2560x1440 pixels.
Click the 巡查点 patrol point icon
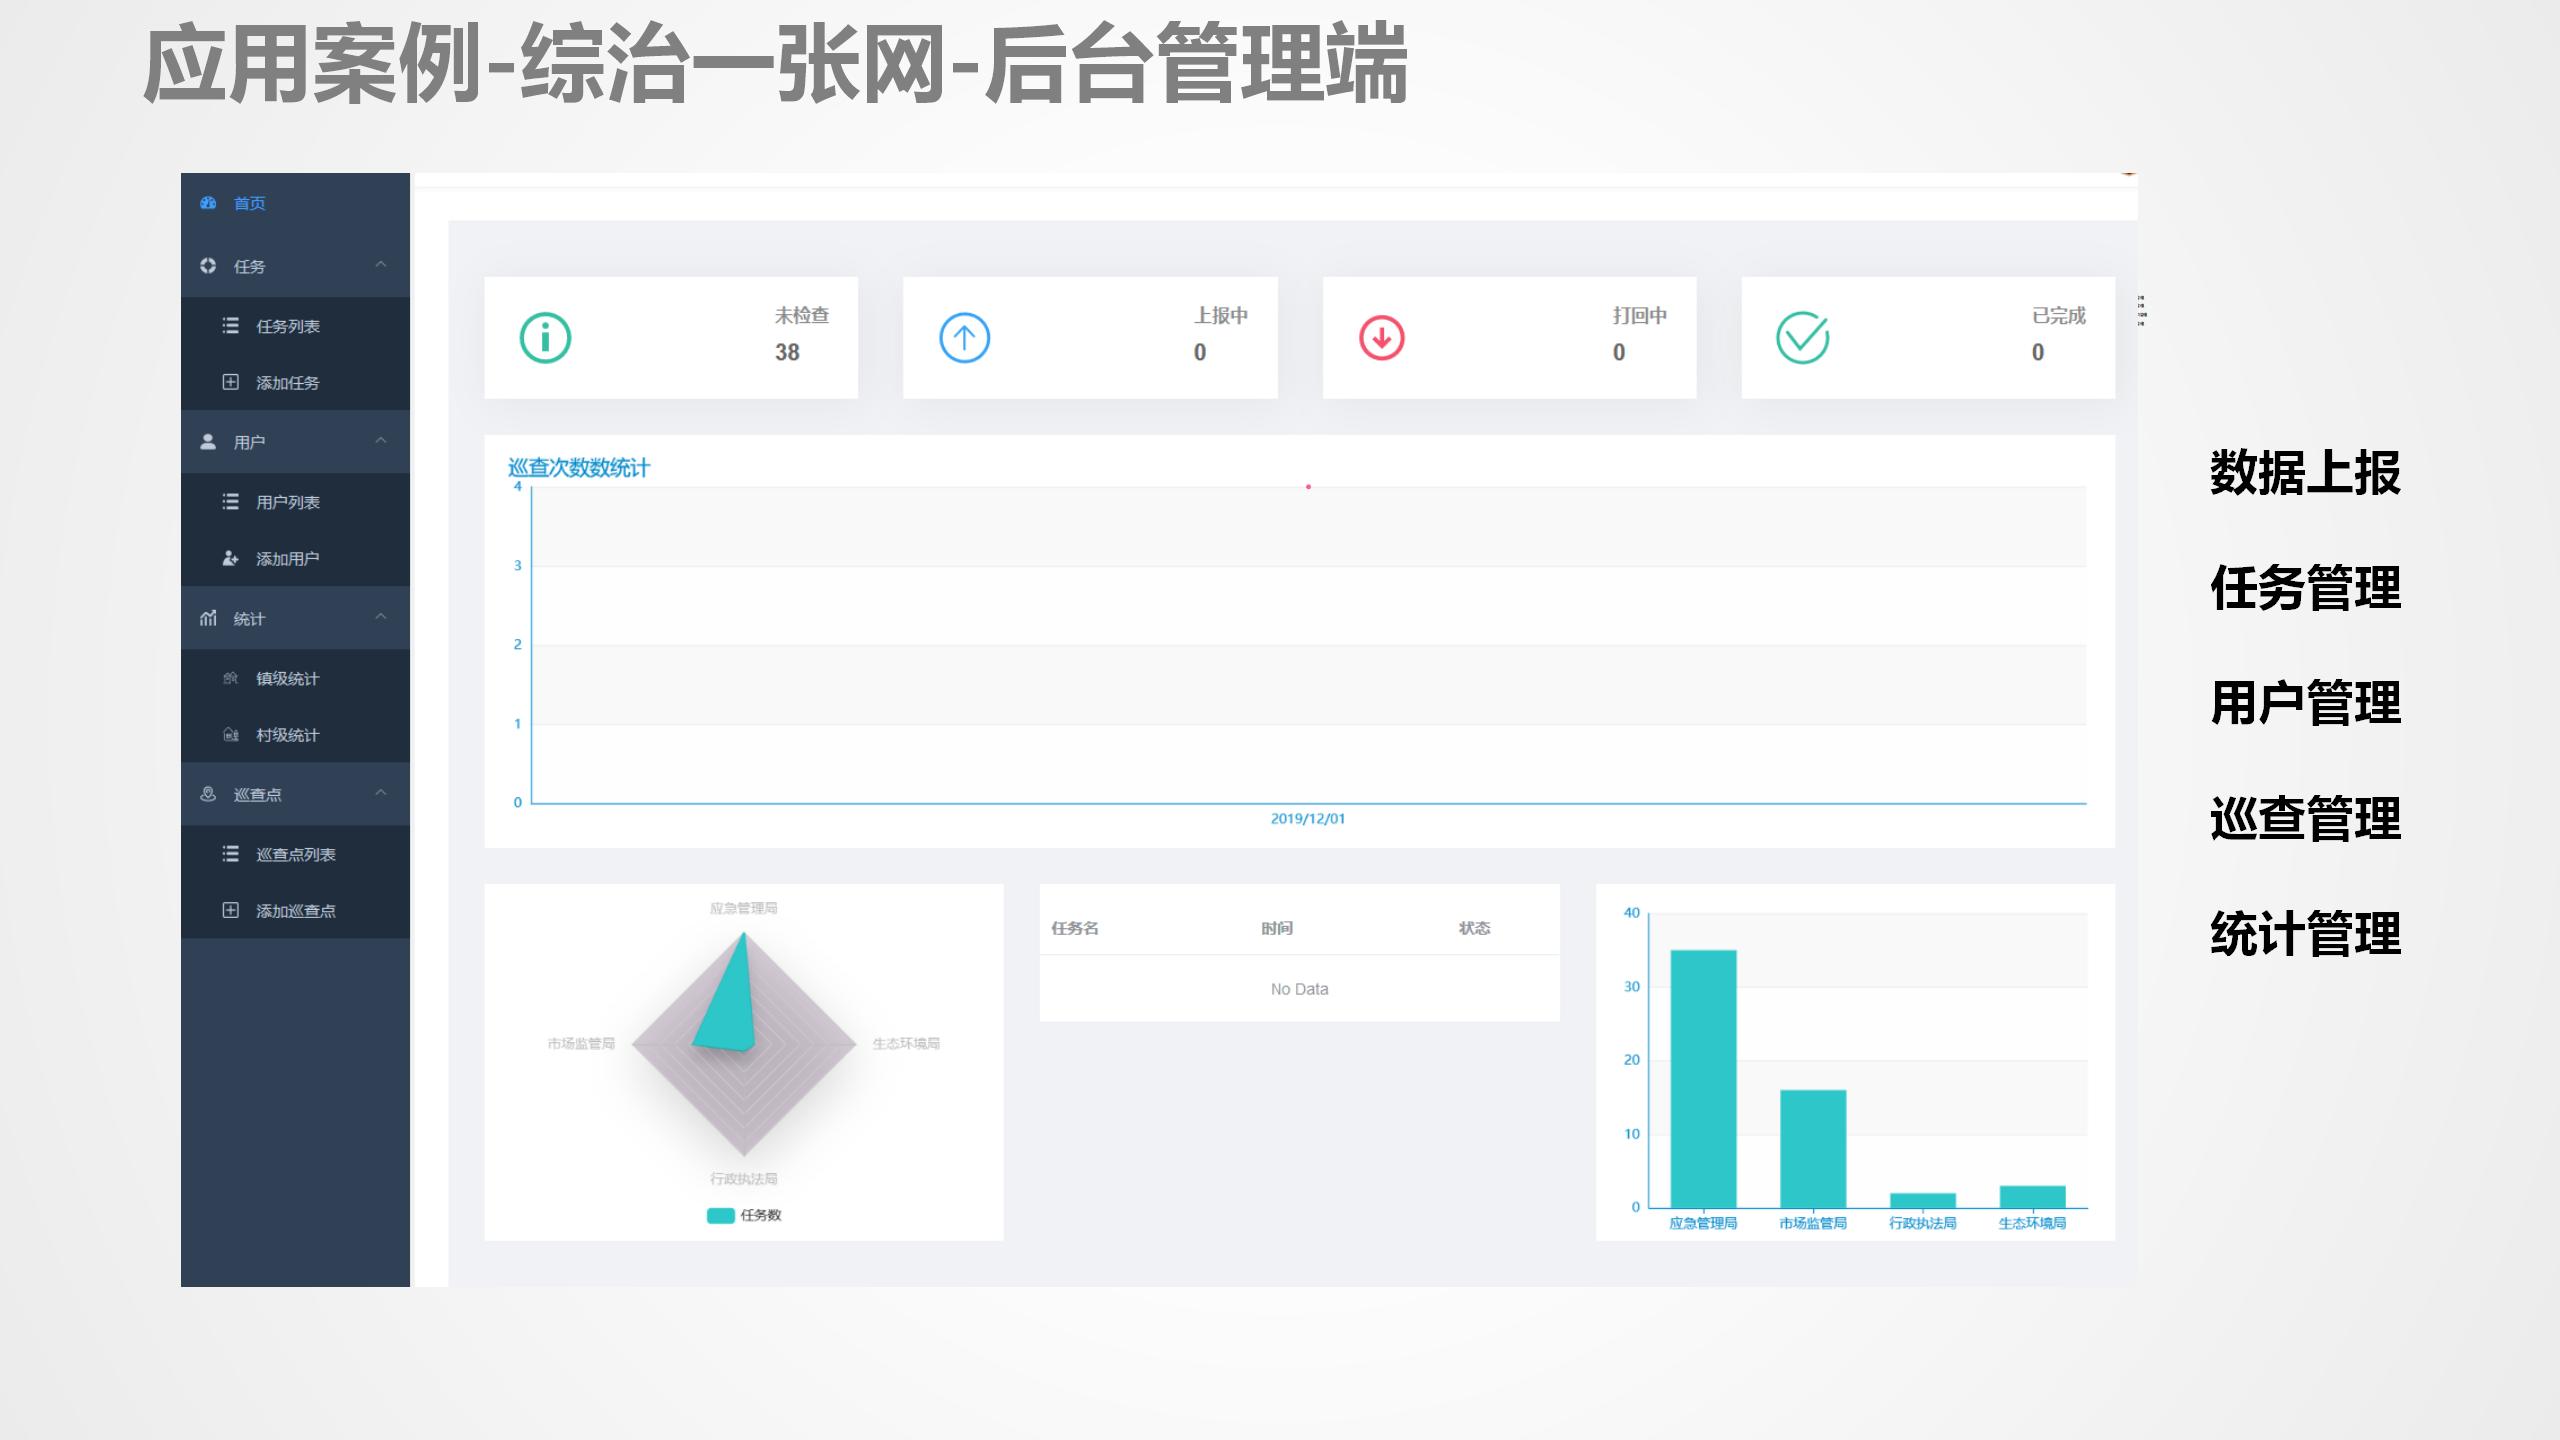pos(207,794)
